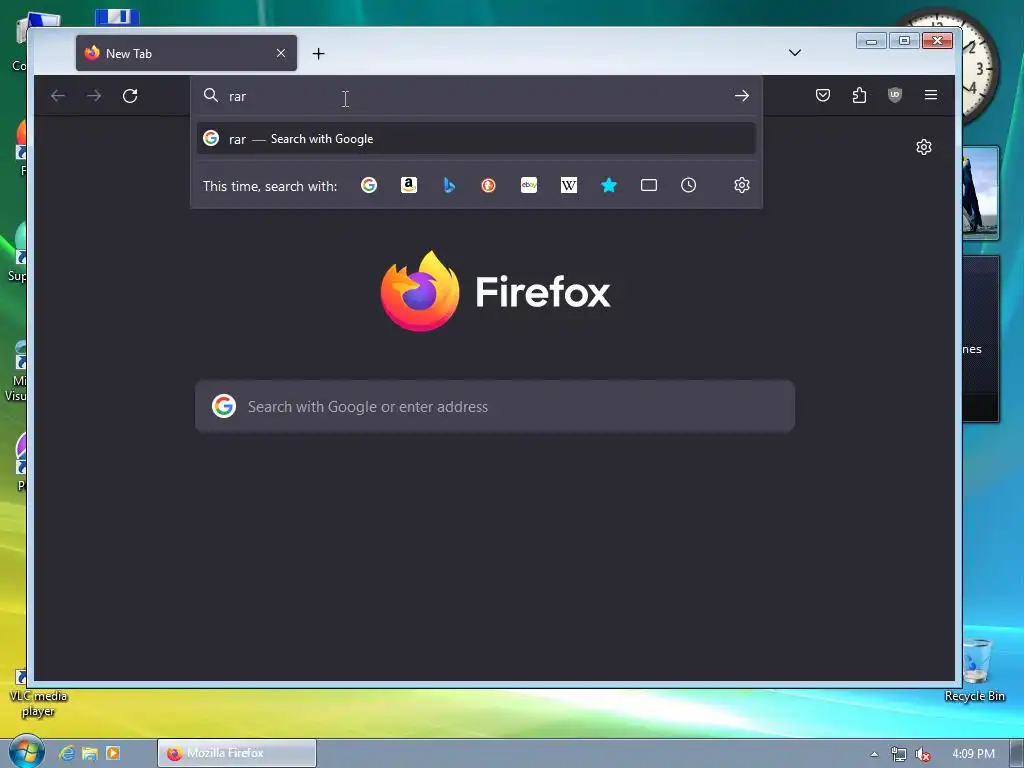Screen dimensions: 1024x768
Task: Open the Firefox hamburger menu
Action: coord(931,95)
